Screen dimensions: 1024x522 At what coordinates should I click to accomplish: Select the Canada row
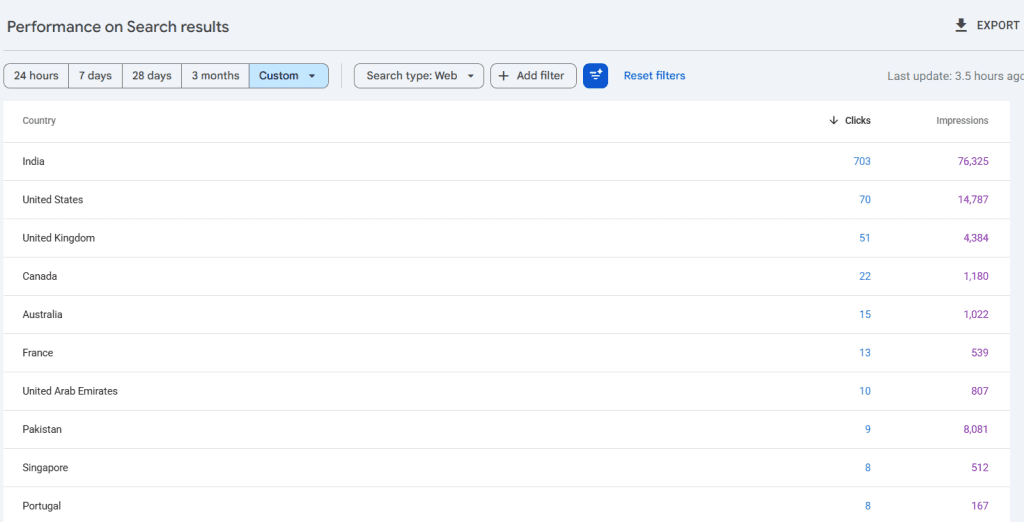click(x=507, y=276)
